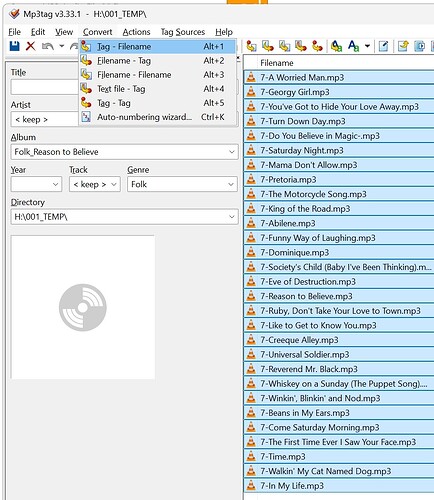Image resolution: width=434 pixels, height=500 pixels.
Task: Click the VLC cone icon for 7-Abilene.mp3
Action: (251, 223)
